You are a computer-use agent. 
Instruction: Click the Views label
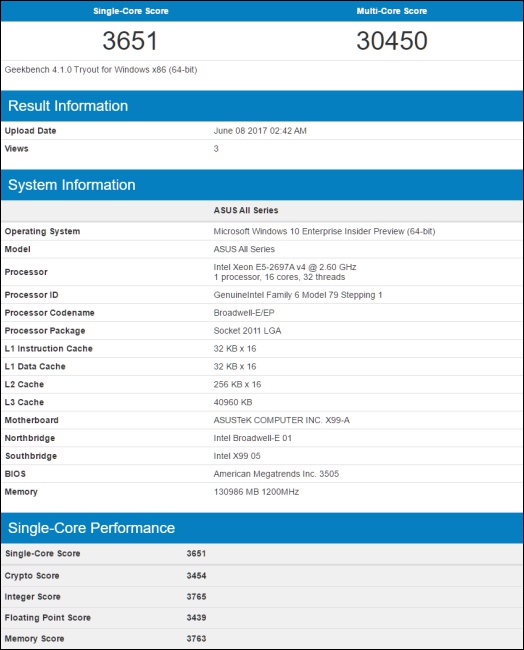coord(17,148)
